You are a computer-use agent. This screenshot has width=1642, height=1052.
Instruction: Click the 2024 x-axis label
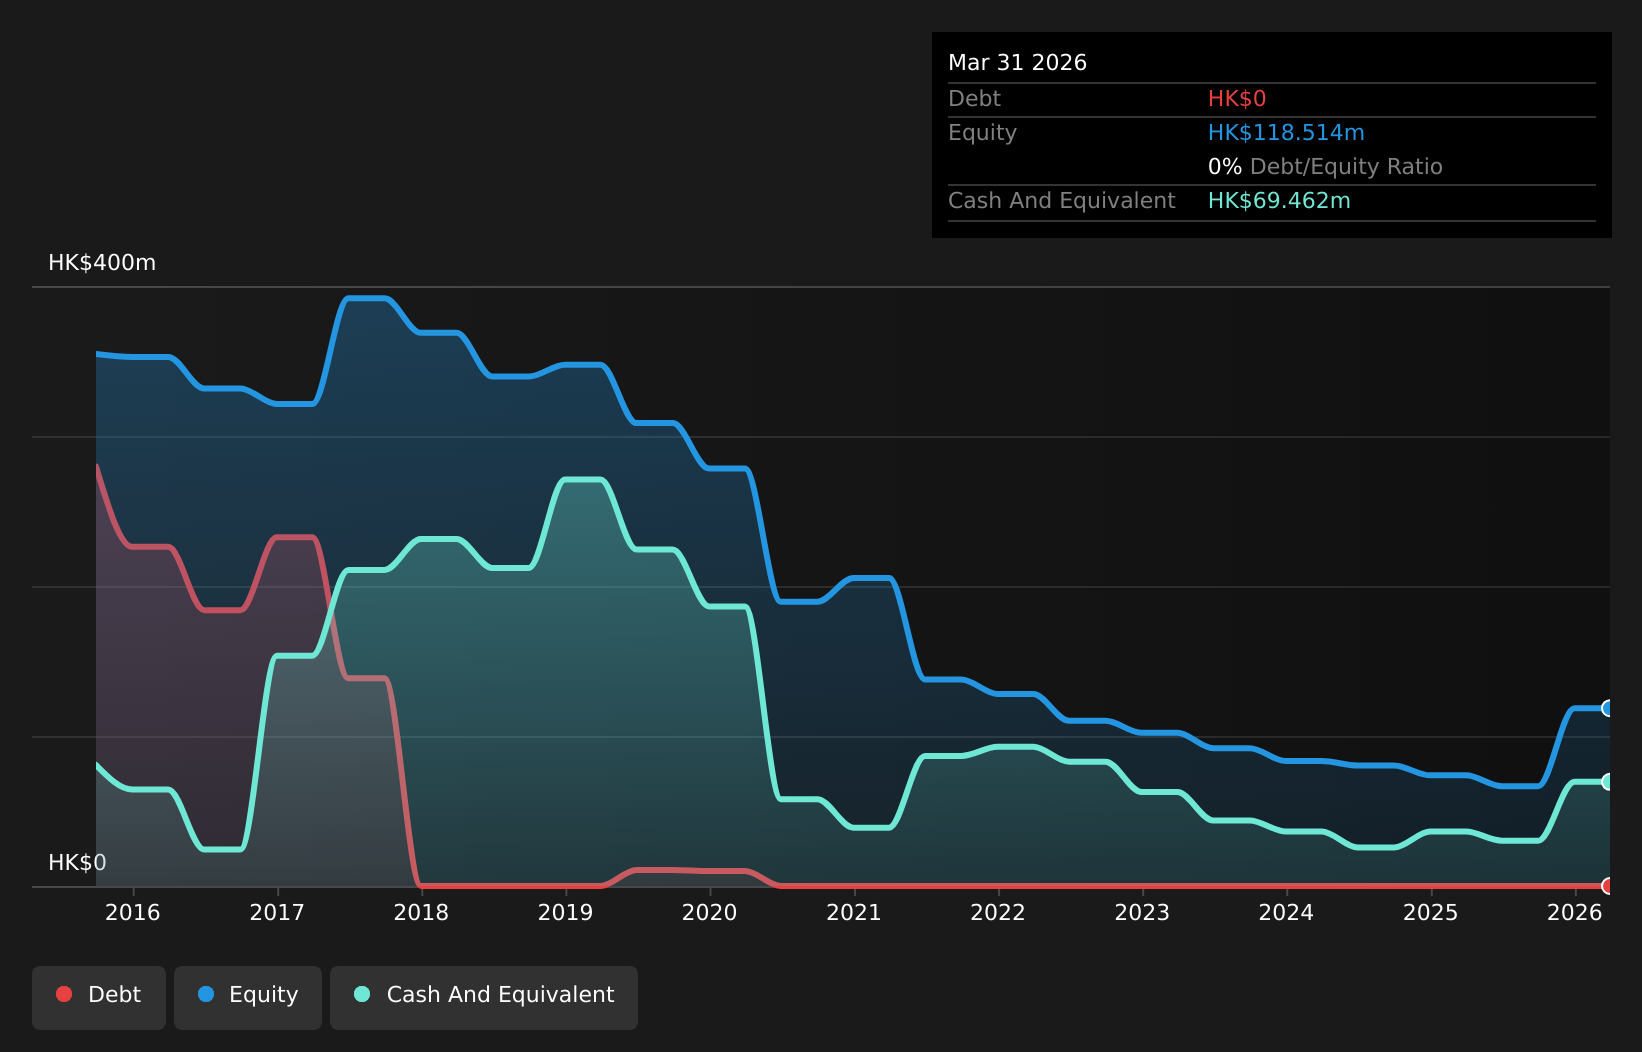pyautogui.click(x=1286, y=912)
